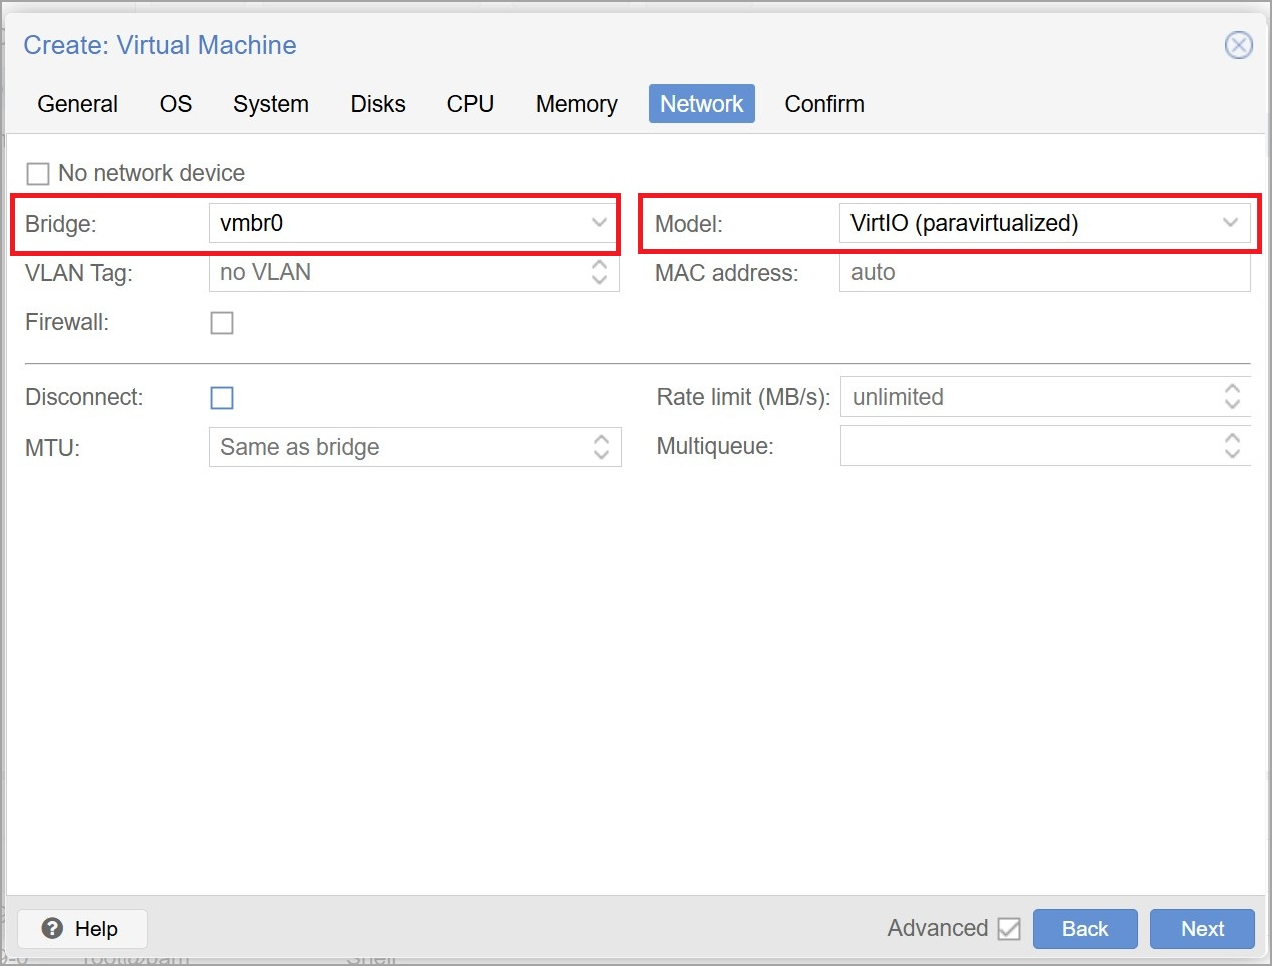Focus the MAC address field
Screen dimensions: 1272x966
(x=1044, y=273)
